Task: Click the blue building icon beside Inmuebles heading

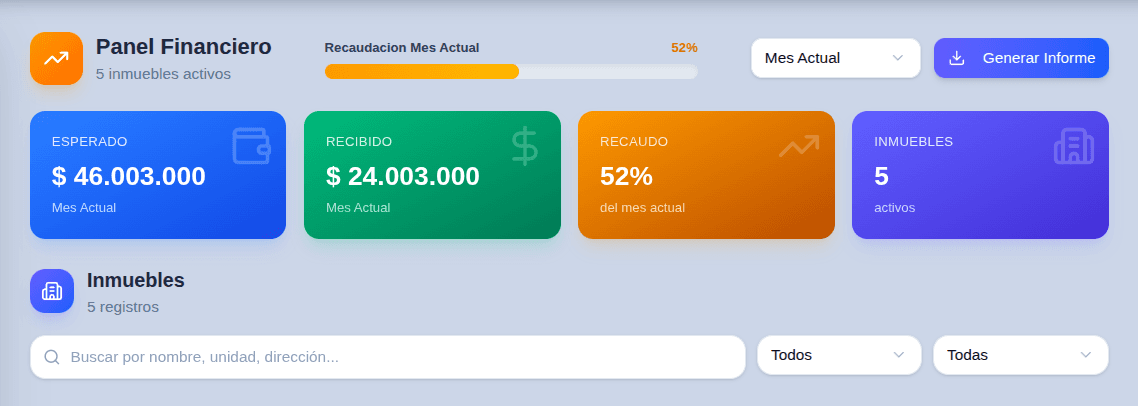Action: pos(52,291)
